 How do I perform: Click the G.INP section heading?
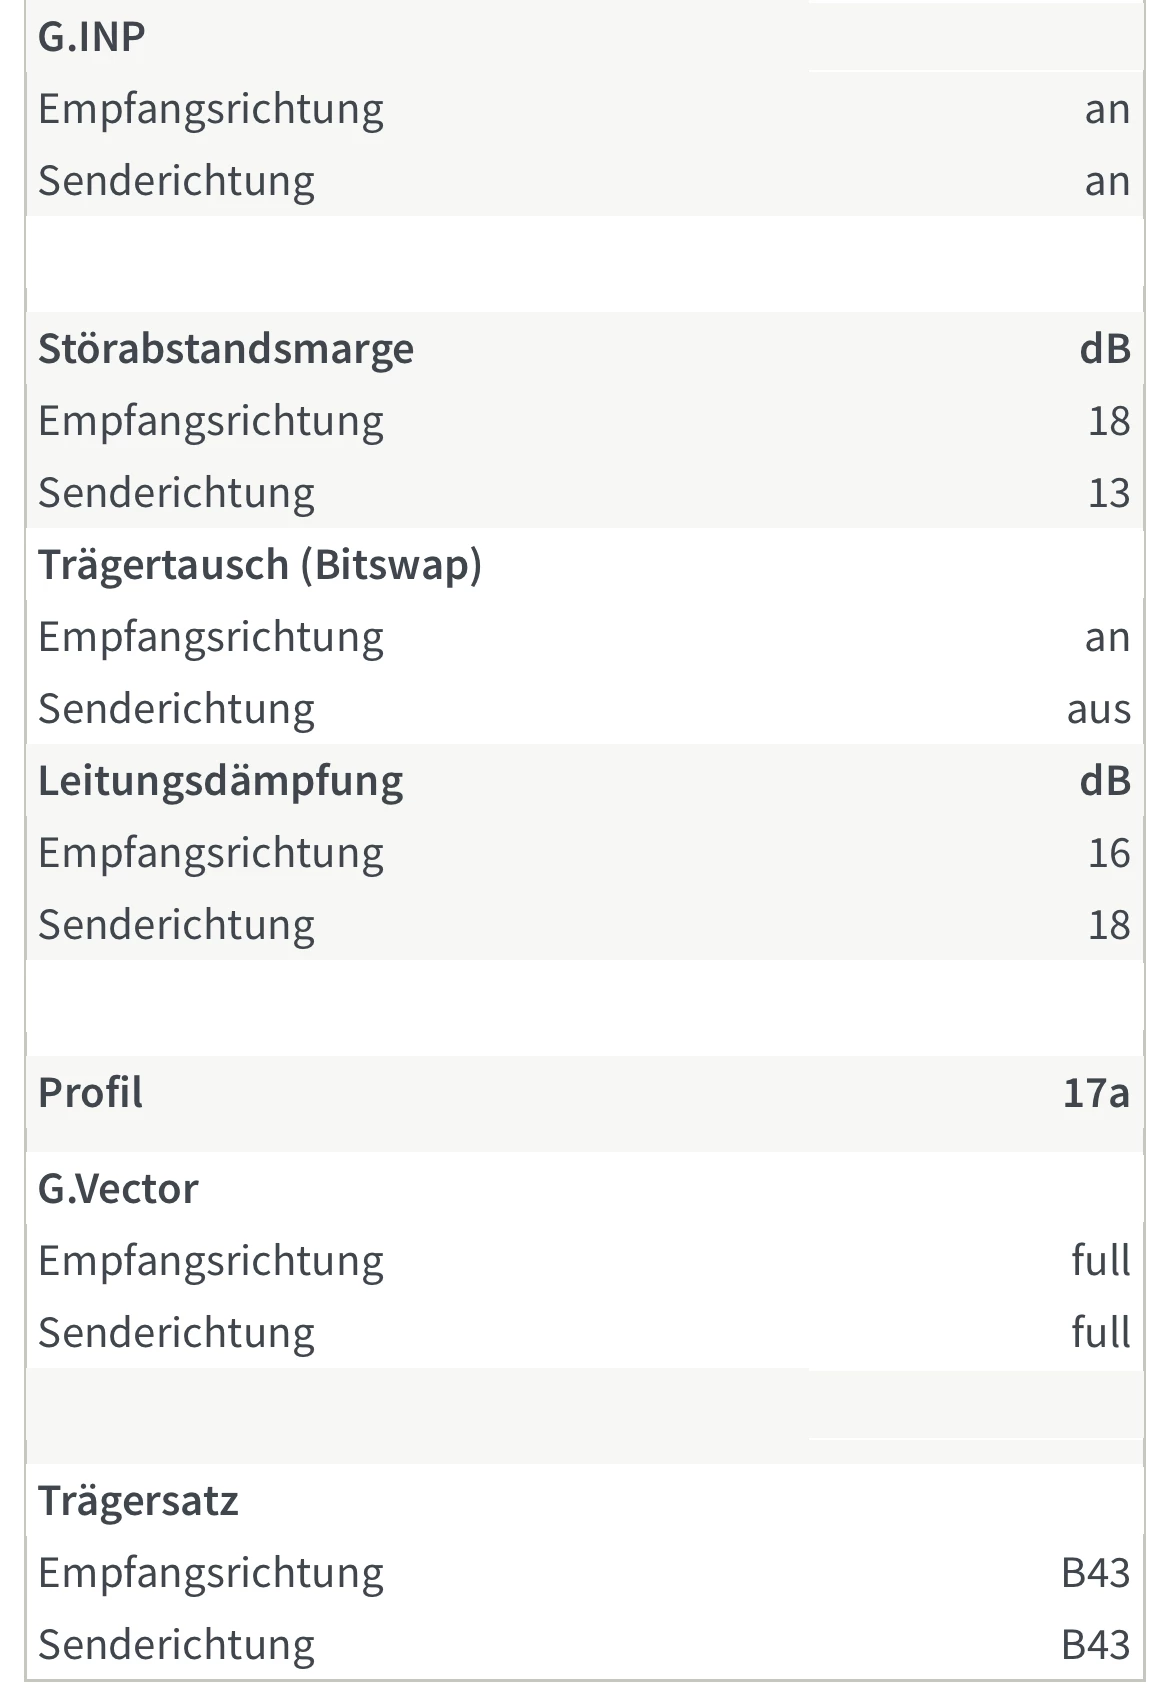tap(92, 37)
